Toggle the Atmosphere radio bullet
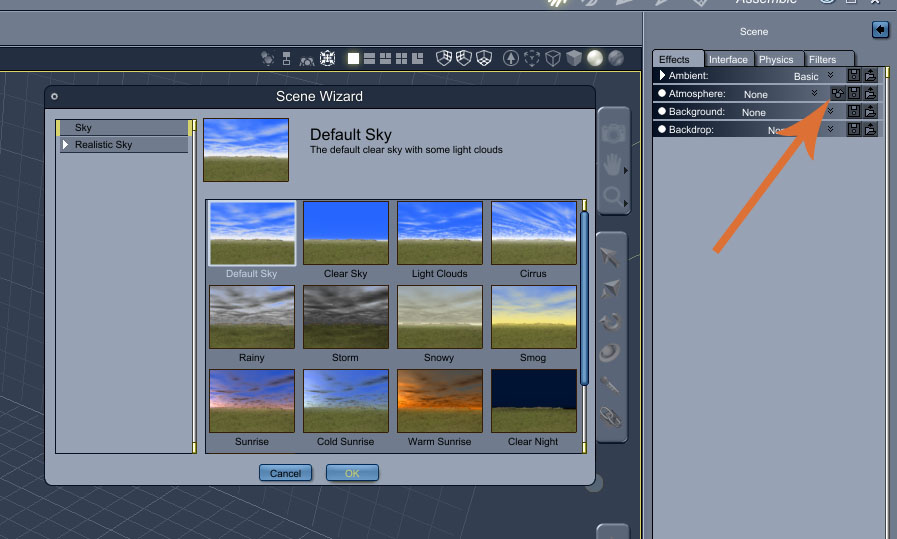The image size is (897, 539). click(x=662, y=93)
